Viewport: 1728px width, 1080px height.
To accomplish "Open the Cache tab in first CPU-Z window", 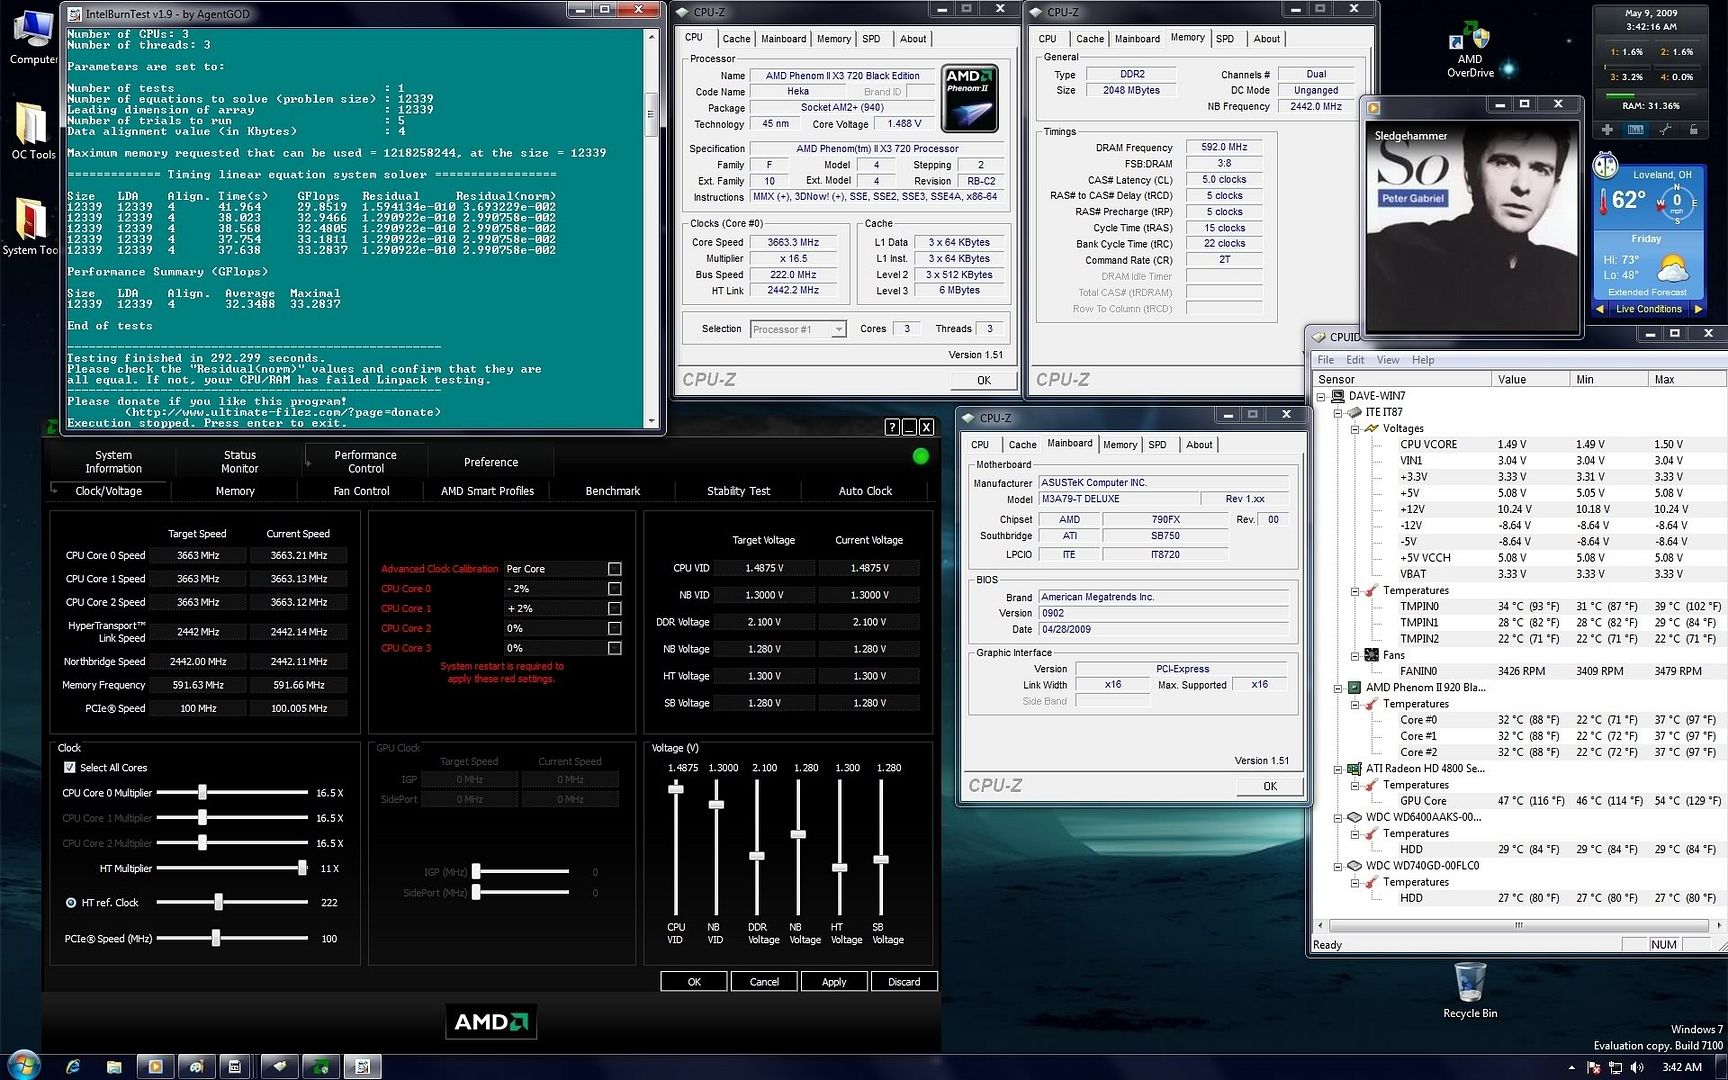I will [x=736, y=39].
